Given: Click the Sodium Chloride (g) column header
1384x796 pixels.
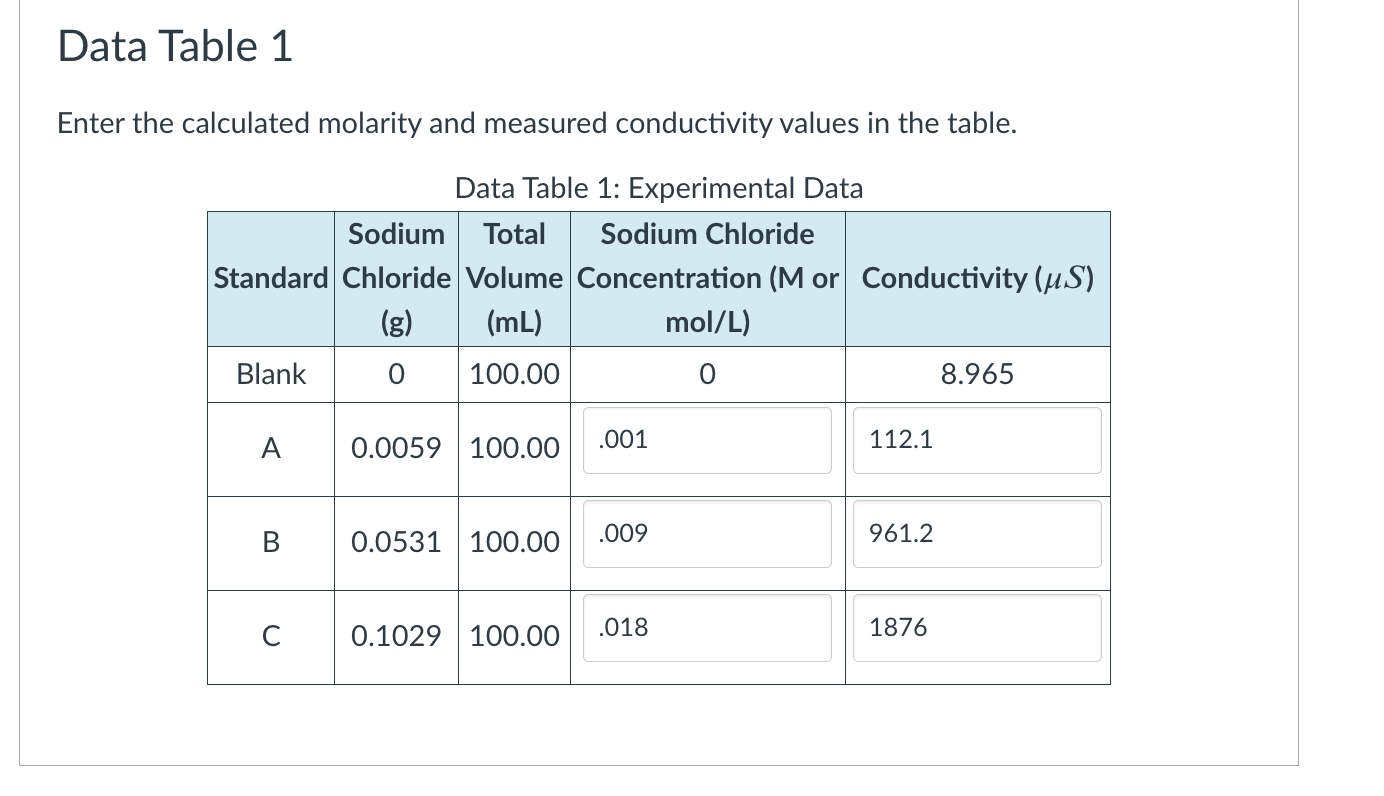Looking at the screenshot, I should pos(396,278).
